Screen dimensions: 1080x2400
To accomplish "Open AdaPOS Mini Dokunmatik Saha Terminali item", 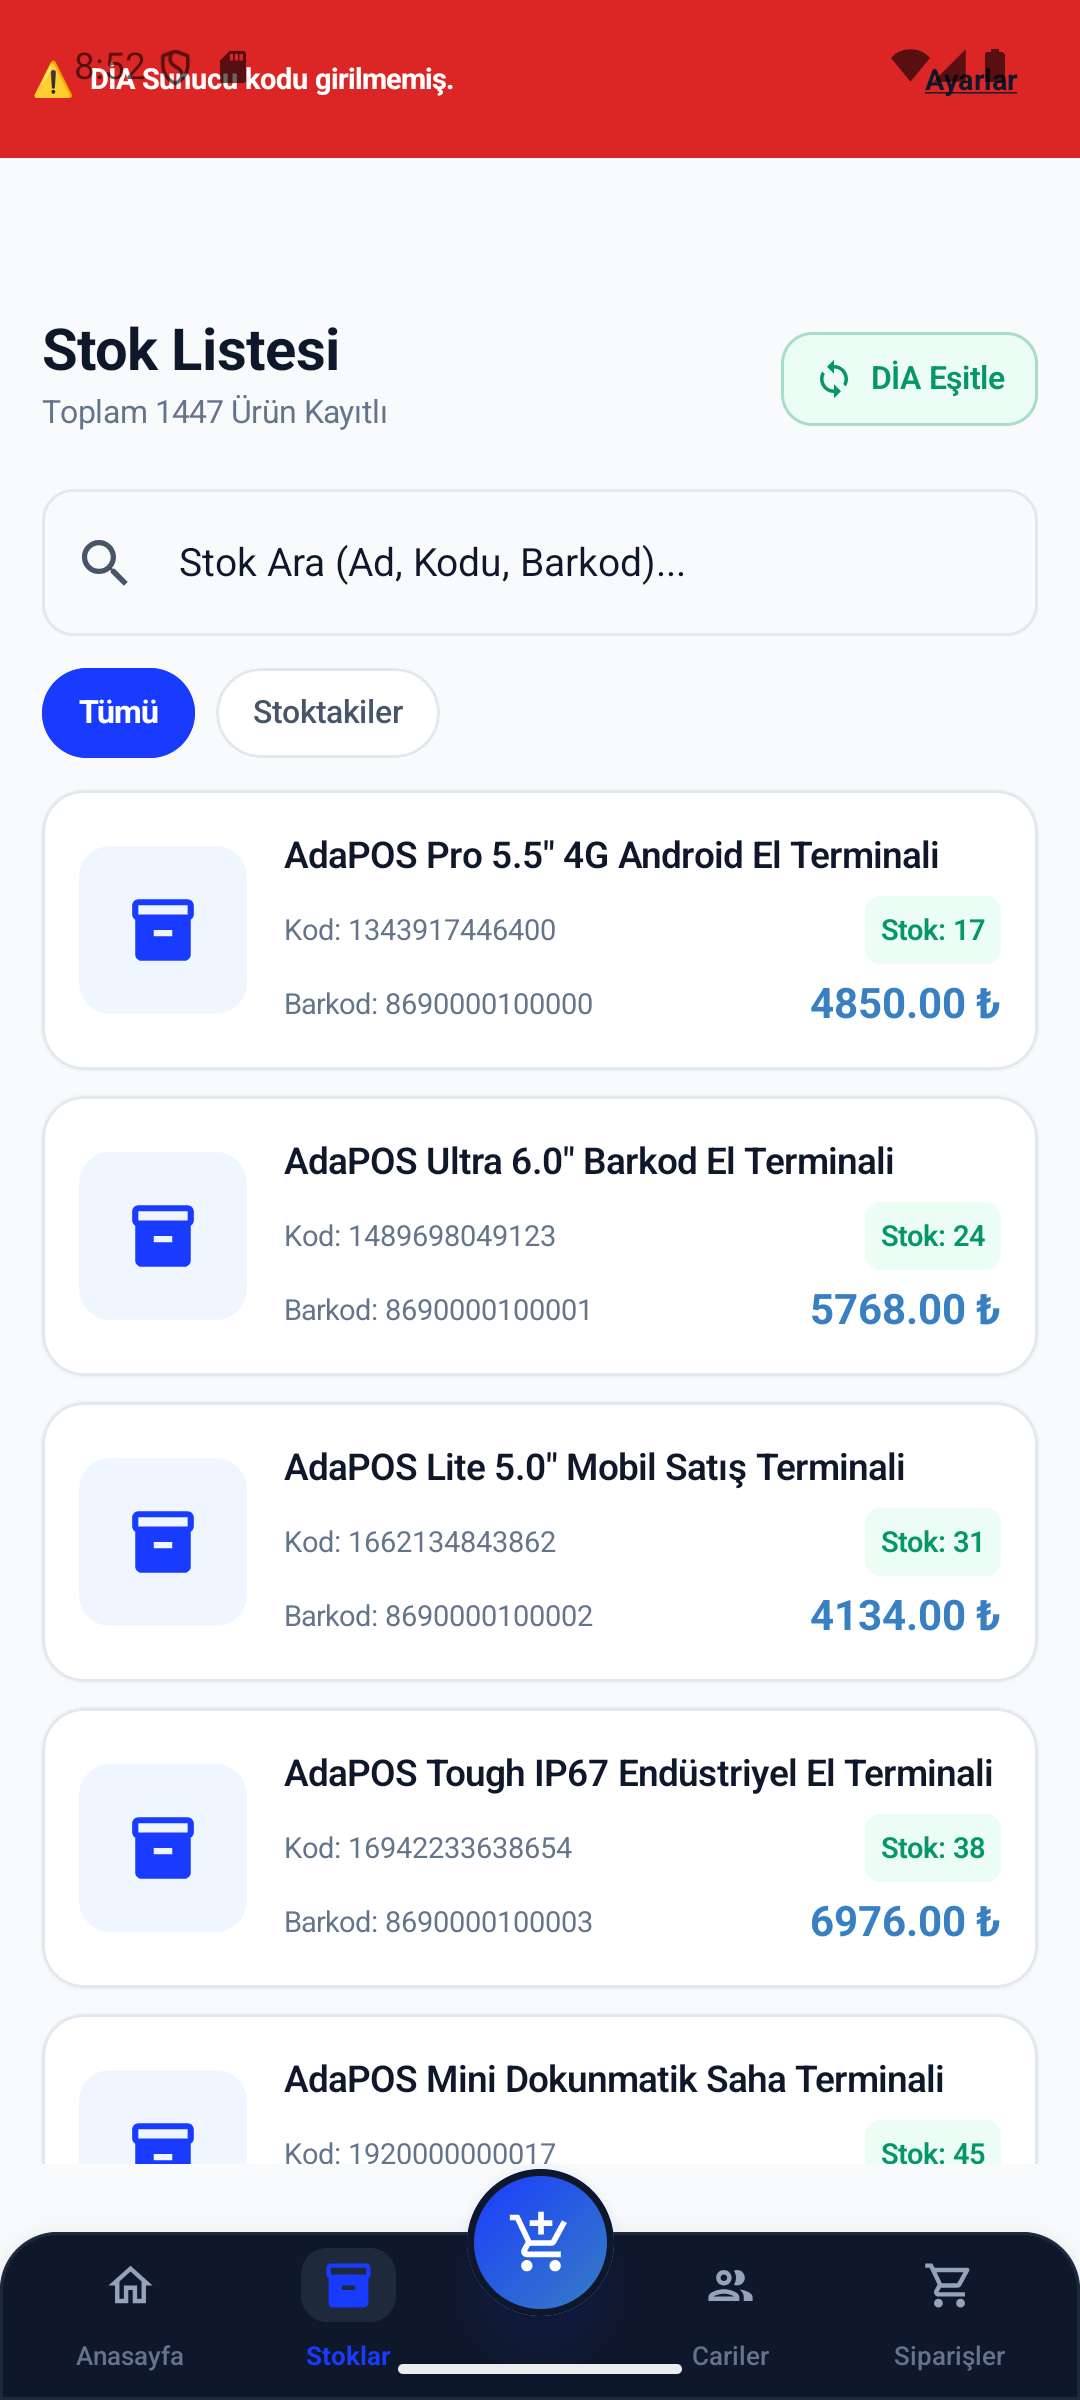I will [x=540, y=2090].
